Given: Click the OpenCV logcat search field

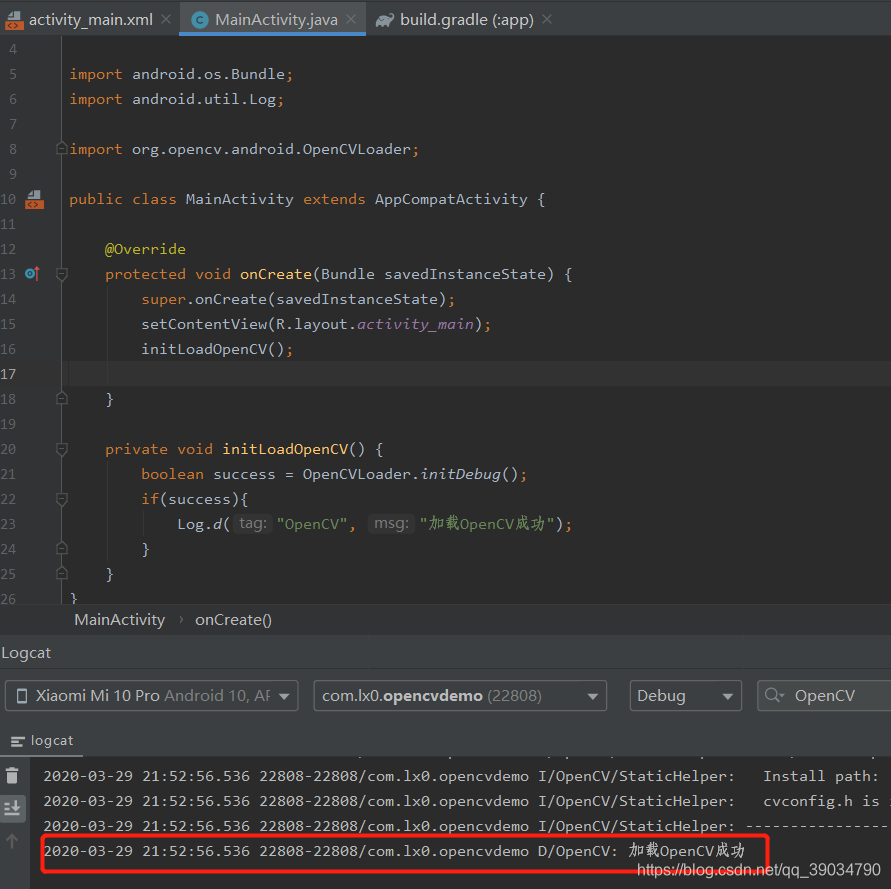Looking at the screenshot, I should 825,696.
